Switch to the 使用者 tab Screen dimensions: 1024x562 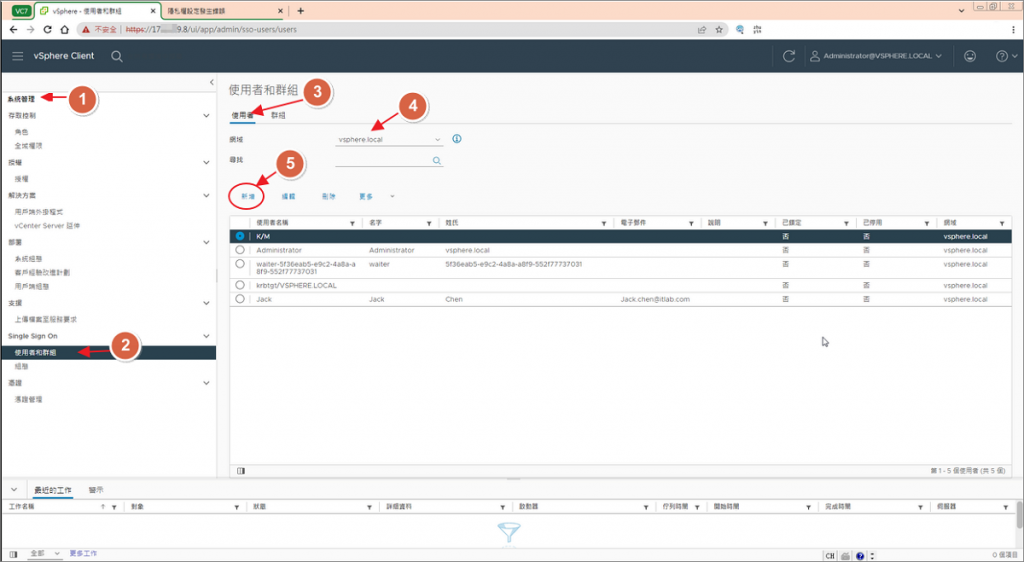coord(242,116)
